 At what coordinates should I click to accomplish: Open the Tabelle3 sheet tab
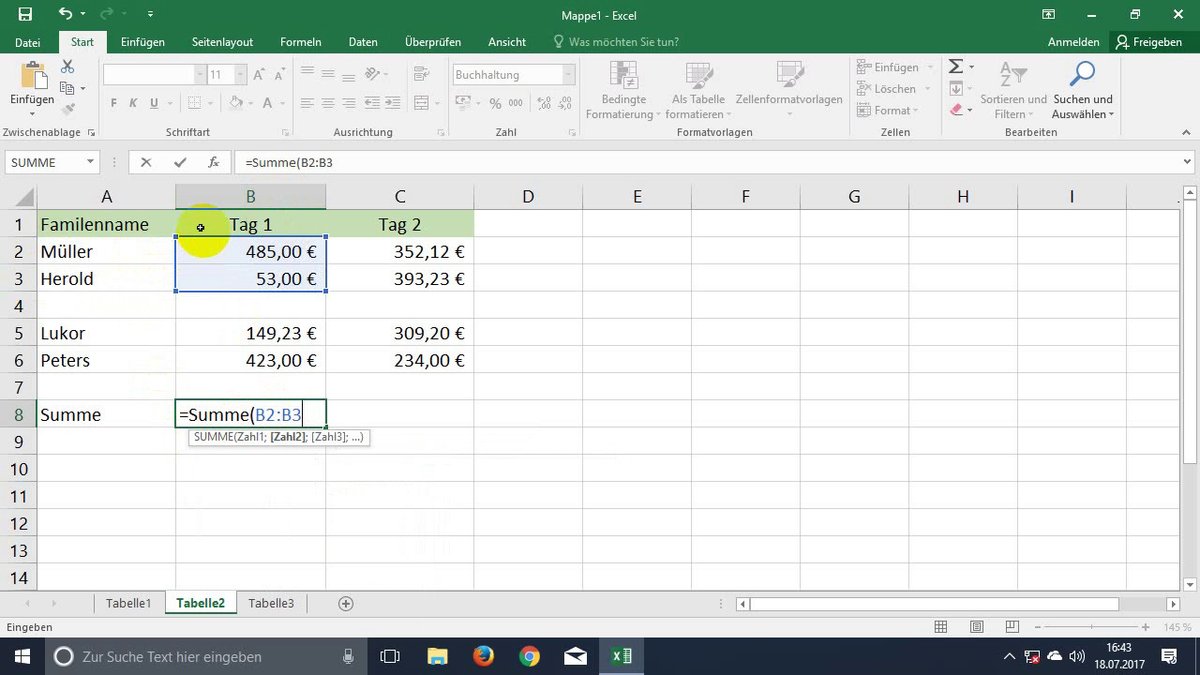[271, 603]
